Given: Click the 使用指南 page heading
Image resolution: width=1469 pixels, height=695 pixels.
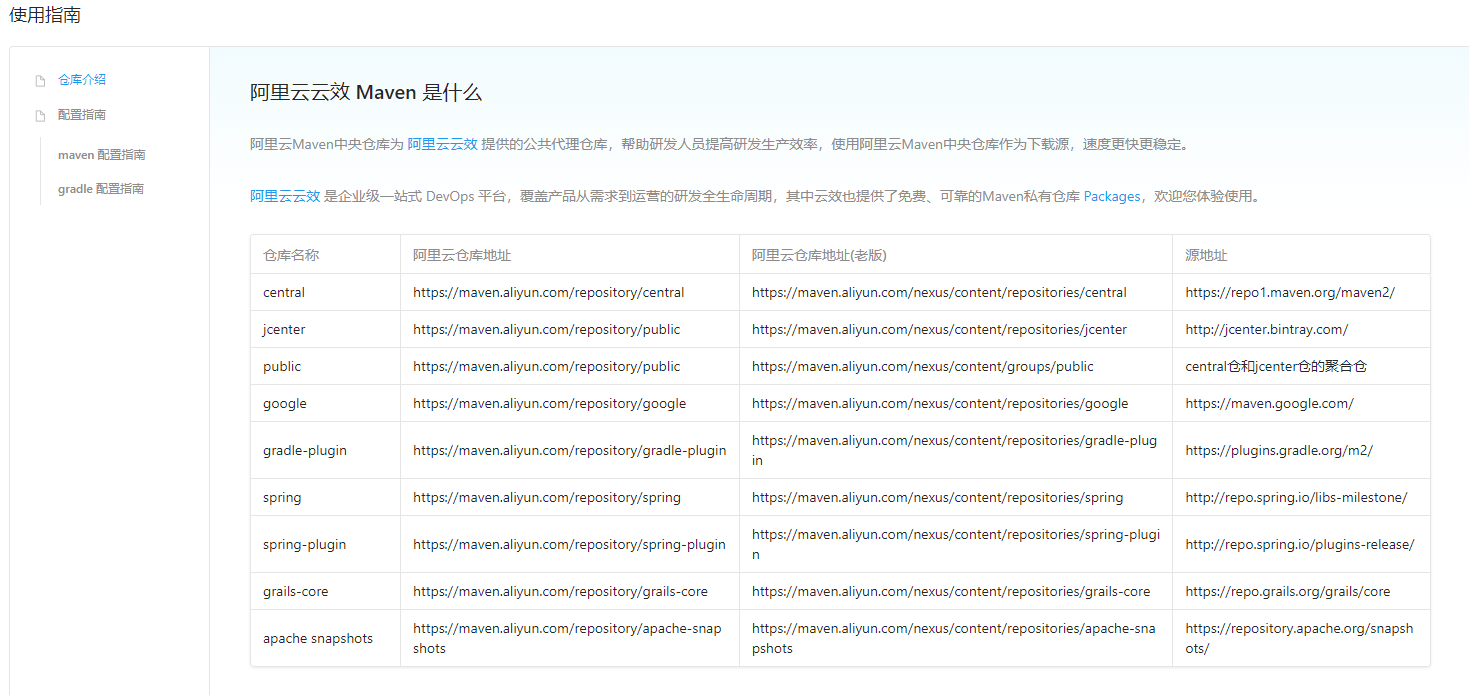Looking at the screenshot, I should pos(45,15).
